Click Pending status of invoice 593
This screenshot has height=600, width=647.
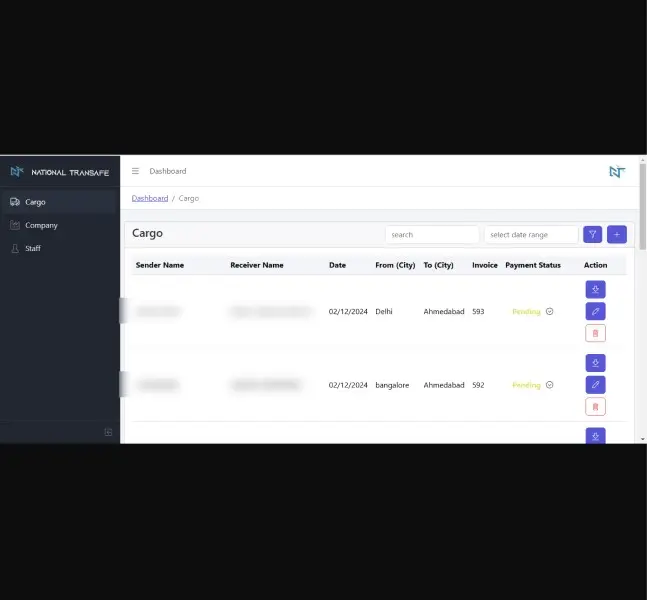tap(526, 312)
